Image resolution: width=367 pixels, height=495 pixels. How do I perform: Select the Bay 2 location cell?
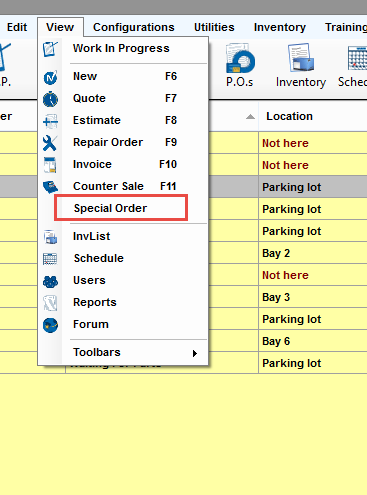pyautogui.click(x=313, y=253)
